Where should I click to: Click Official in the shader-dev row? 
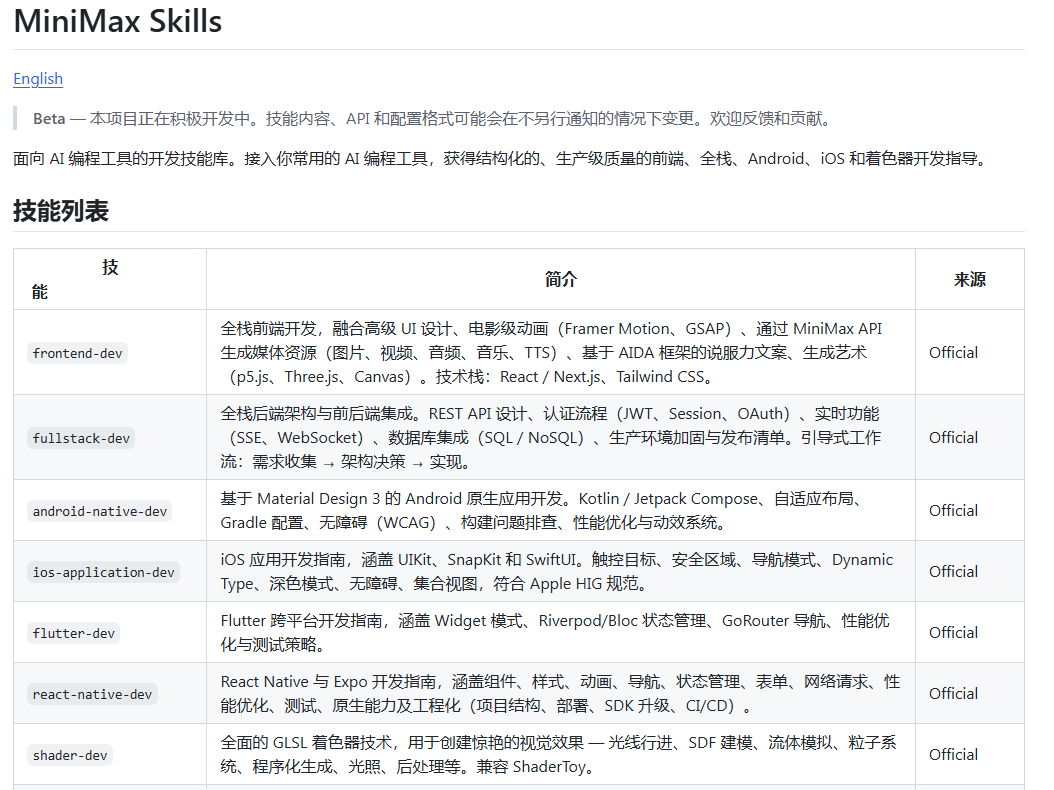tap(953, 754)
